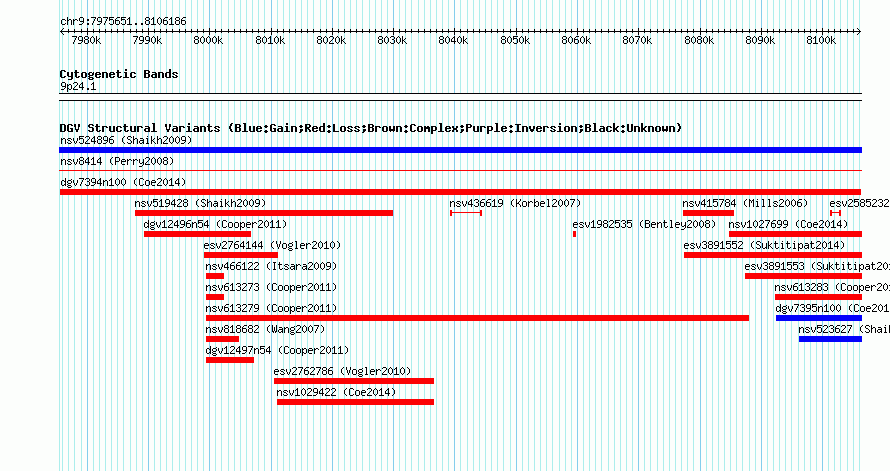The height and width of the screenshot is (471, 890).
Task: Open the esv2764144 (Vogler2010) label
Action: tap(272, 245)
